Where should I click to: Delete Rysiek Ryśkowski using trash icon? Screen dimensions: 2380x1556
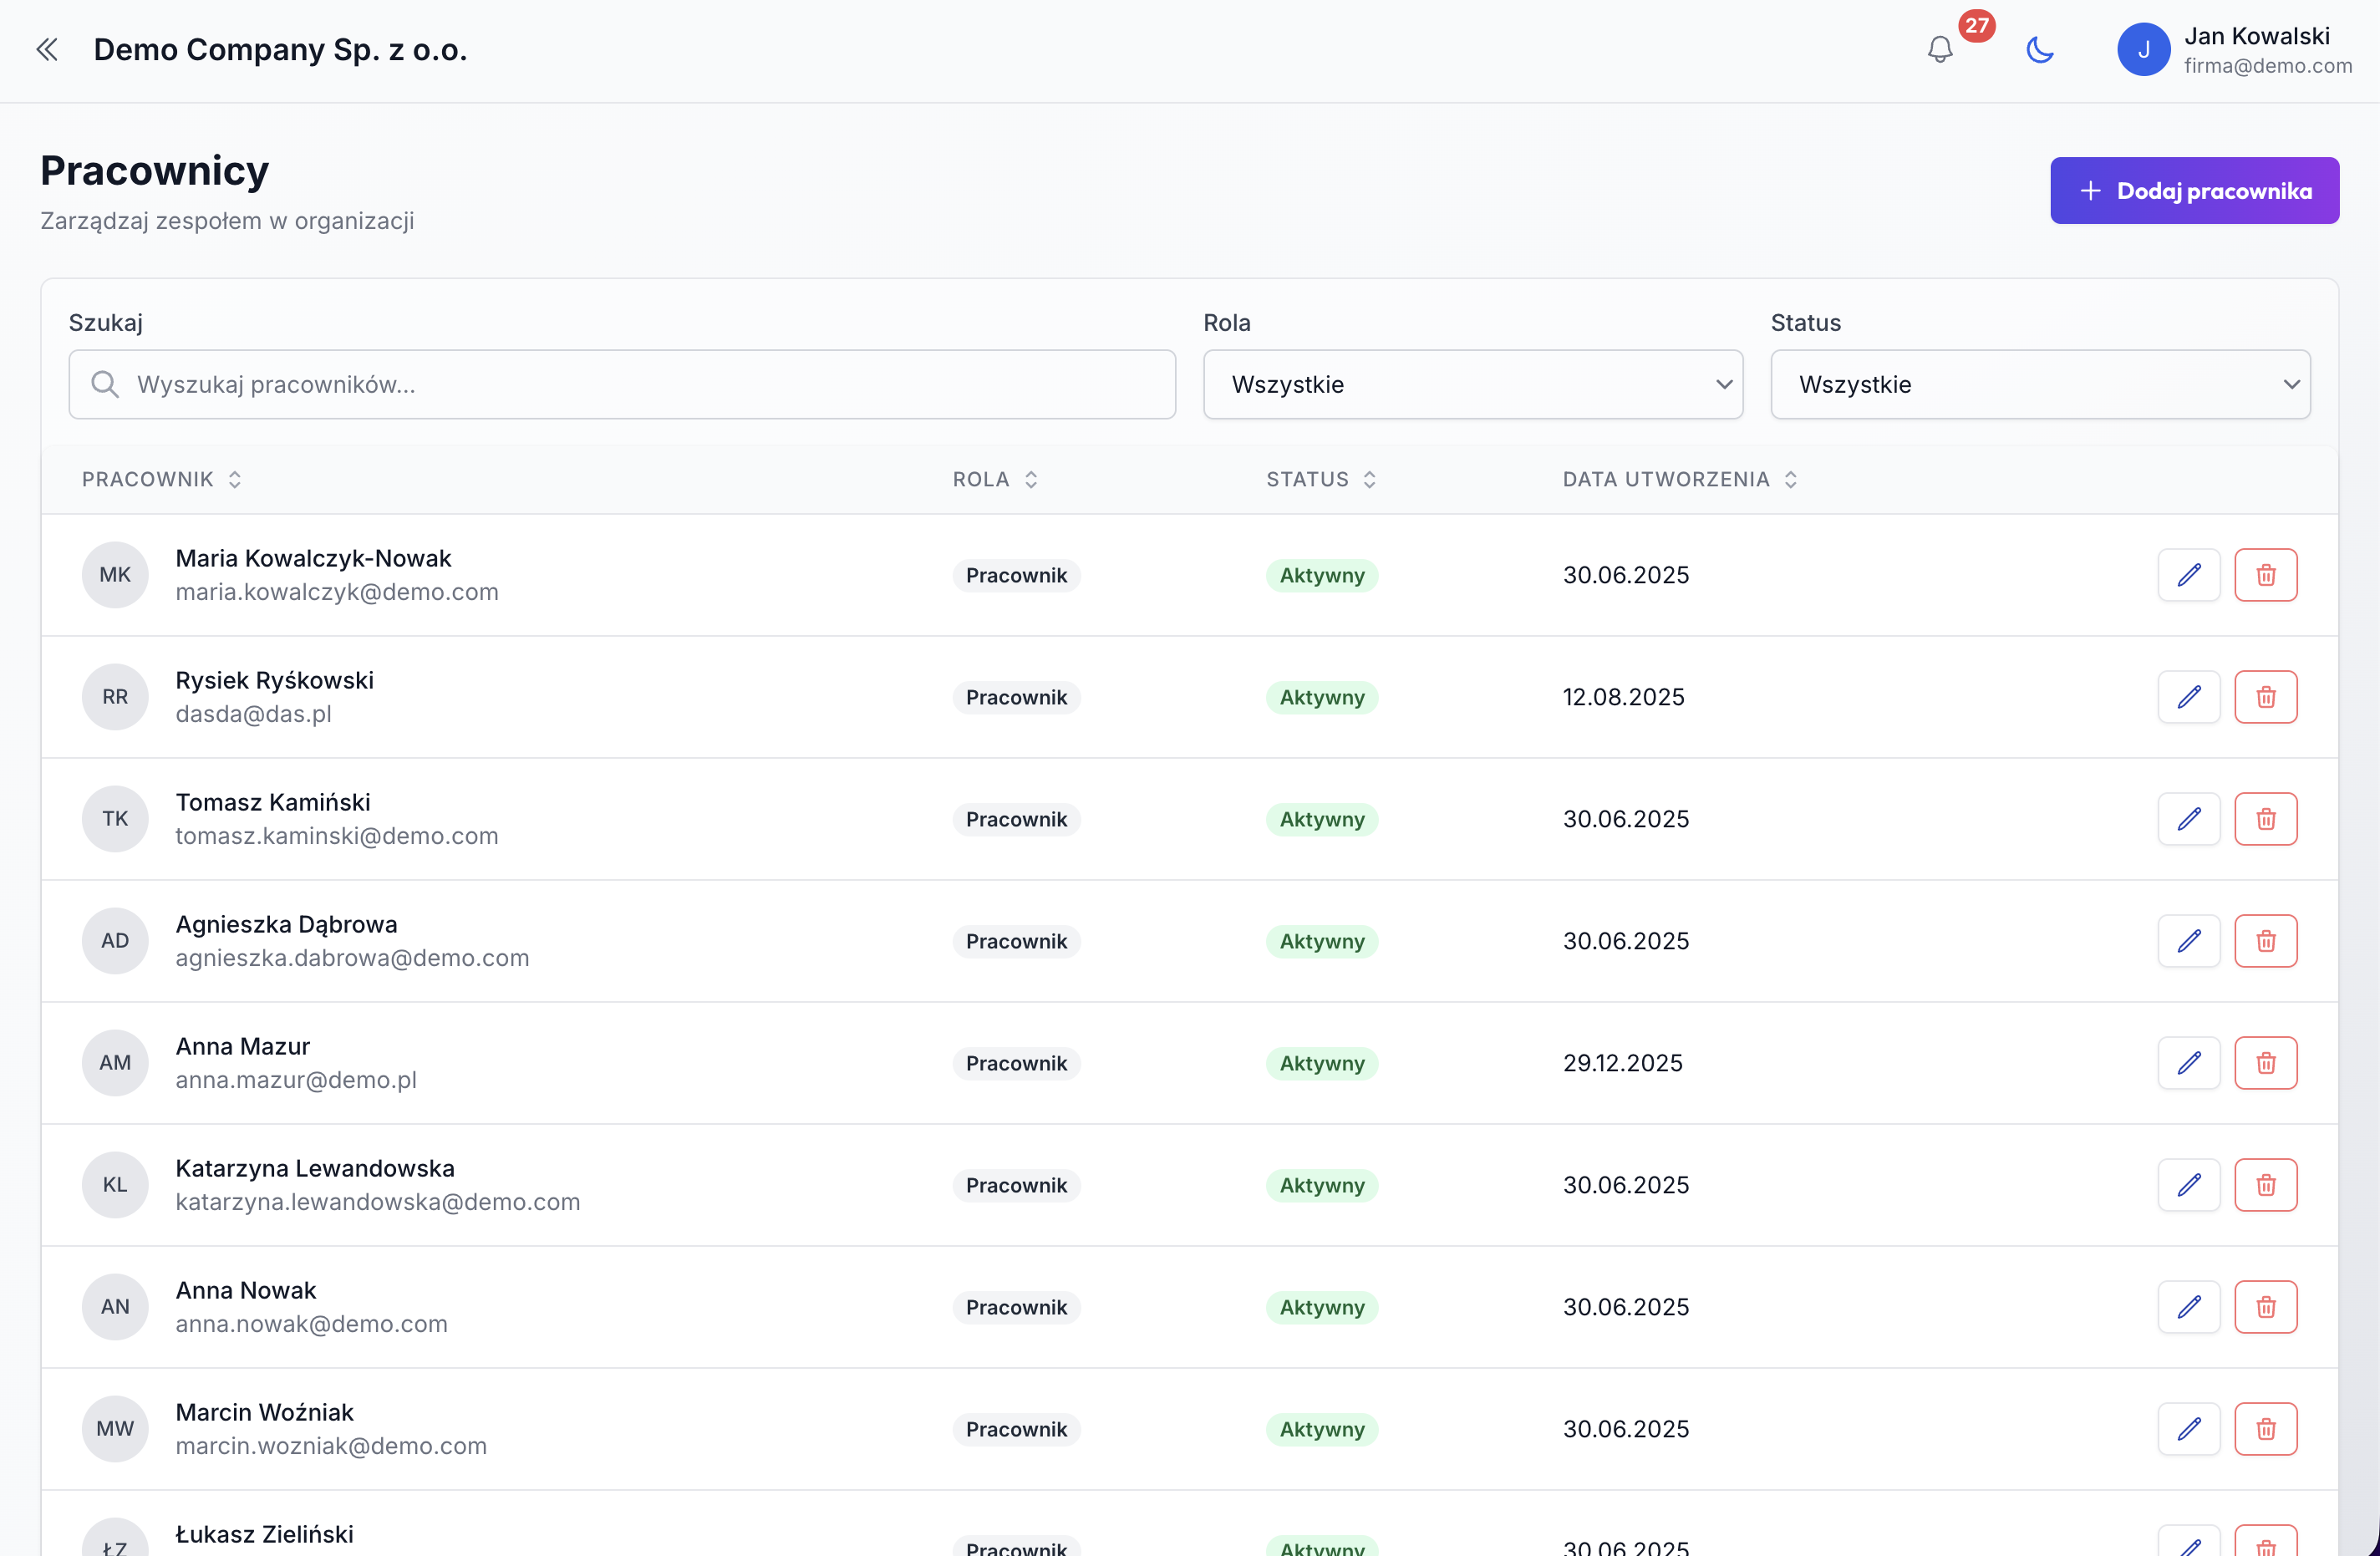tap(2265, 697)
